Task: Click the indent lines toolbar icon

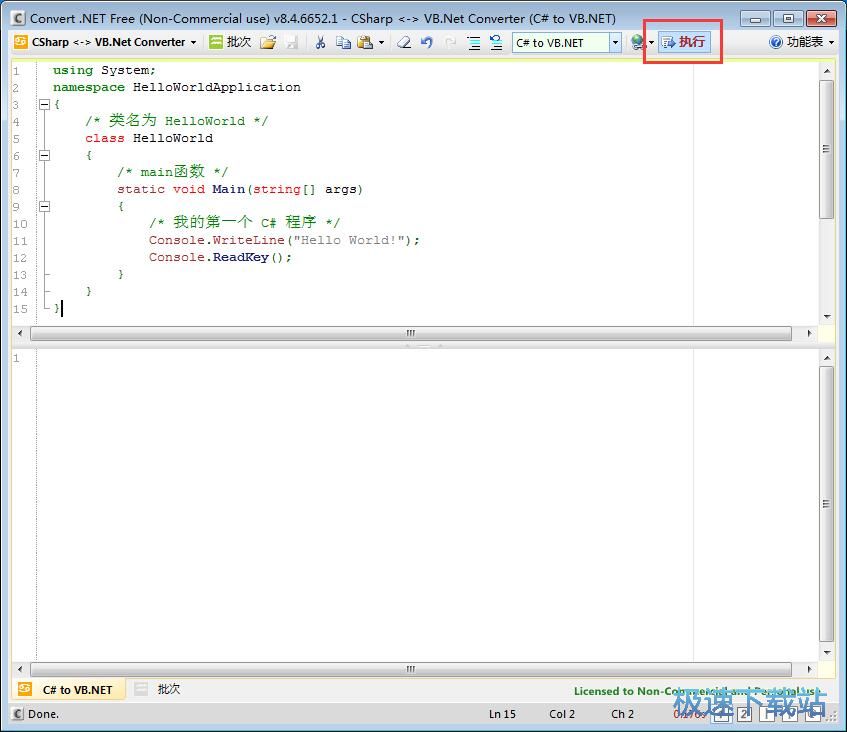Action: [473, 42]
